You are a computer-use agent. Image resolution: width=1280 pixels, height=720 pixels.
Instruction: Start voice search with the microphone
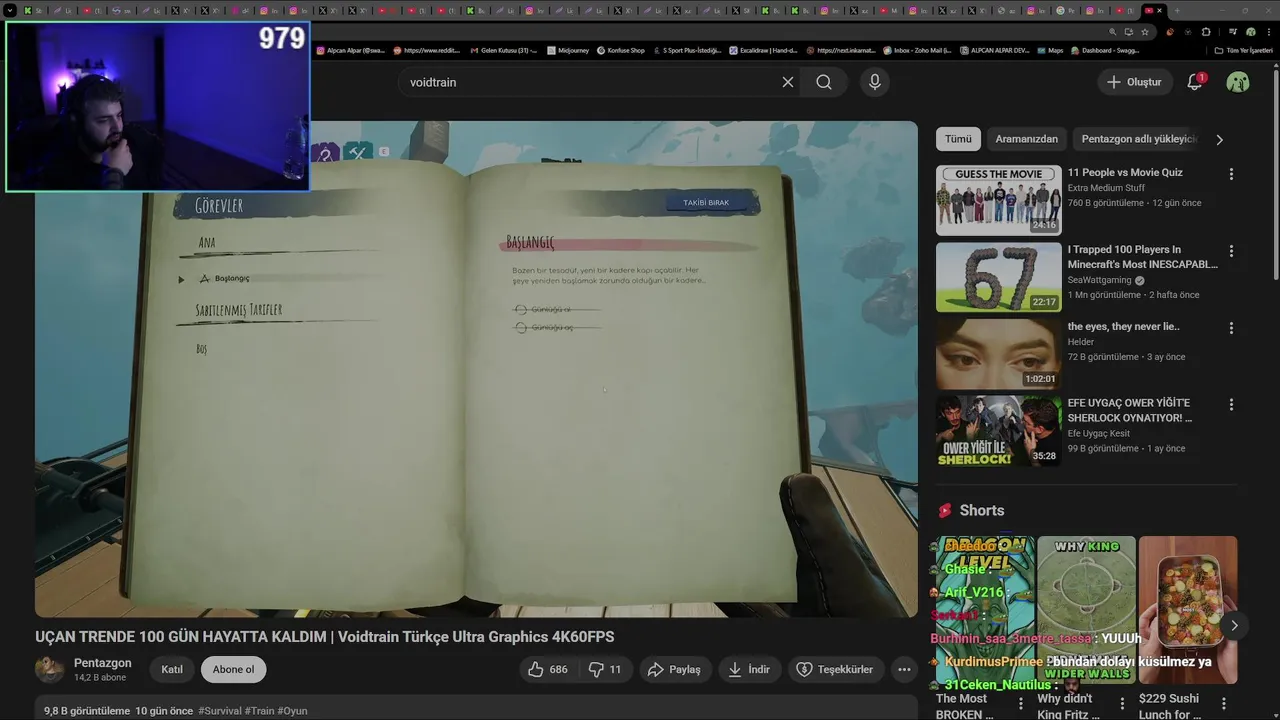coord(875,82)
